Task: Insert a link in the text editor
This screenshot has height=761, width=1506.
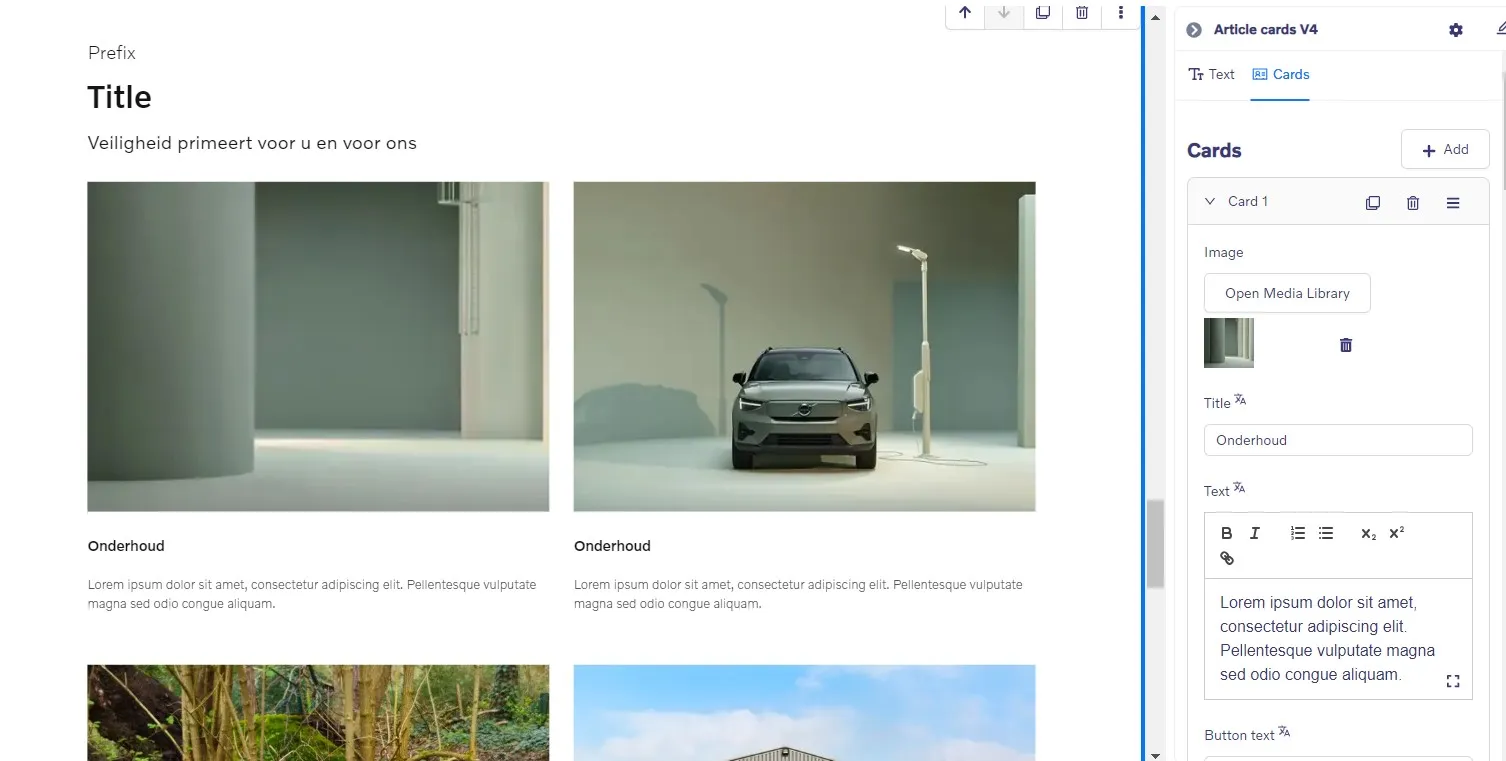Action: [1227, 558]
